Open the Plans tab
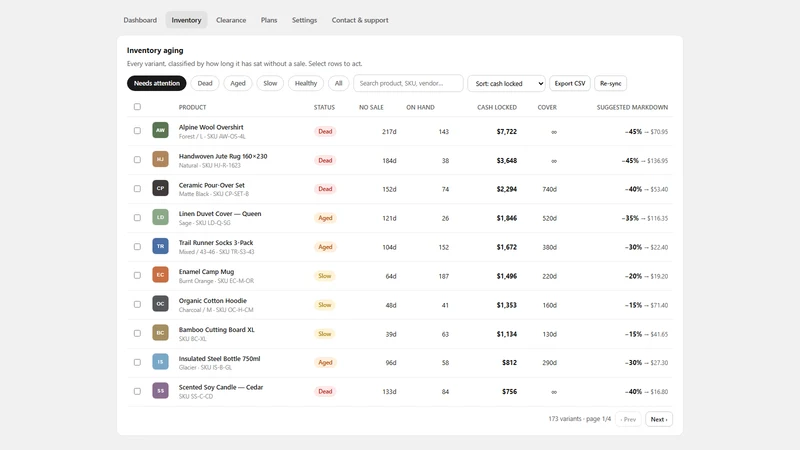This screenshot has height=450, width=800. tap(269, 20)
